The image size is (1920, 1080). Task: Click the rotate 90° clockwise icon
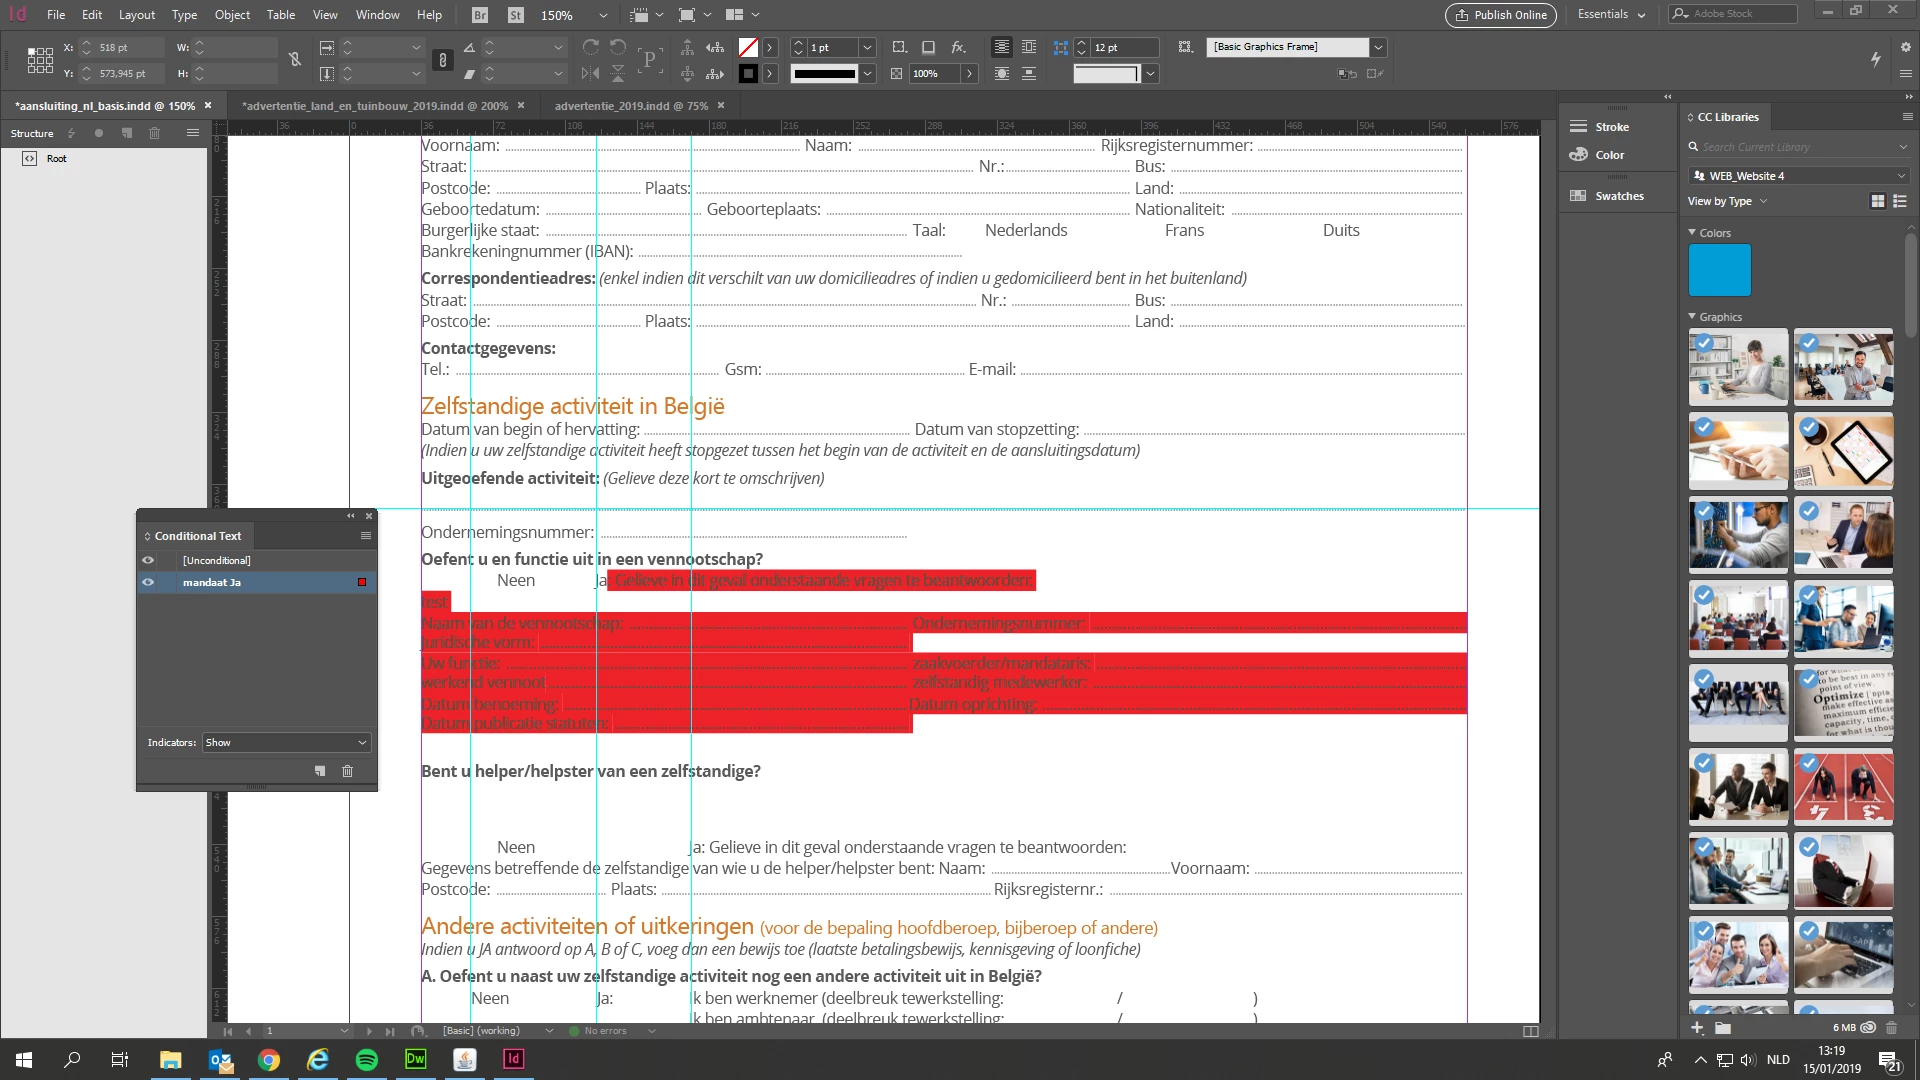(591, 47)
